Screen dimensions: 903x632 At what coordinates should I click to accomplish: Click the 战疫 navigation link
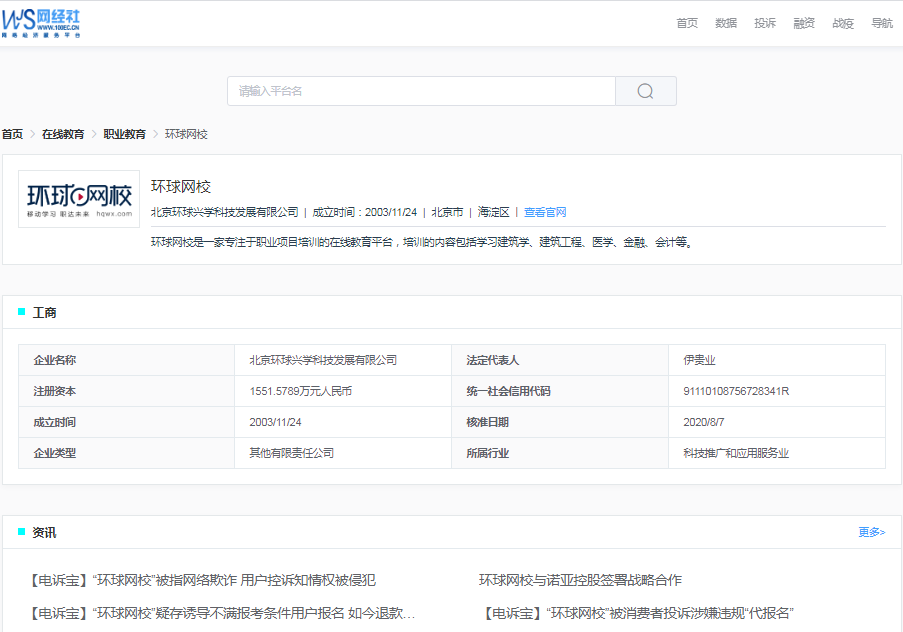(x=841, y=22)
